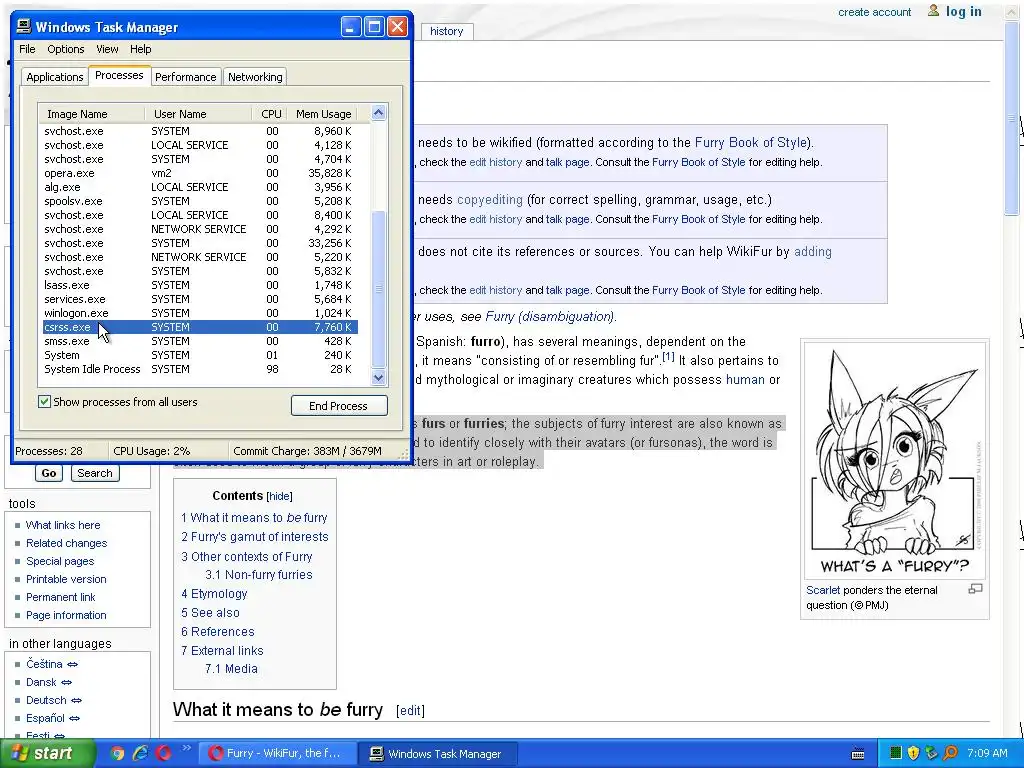Click the on-screen keyboard icon in the taskbar

(858, 754)
